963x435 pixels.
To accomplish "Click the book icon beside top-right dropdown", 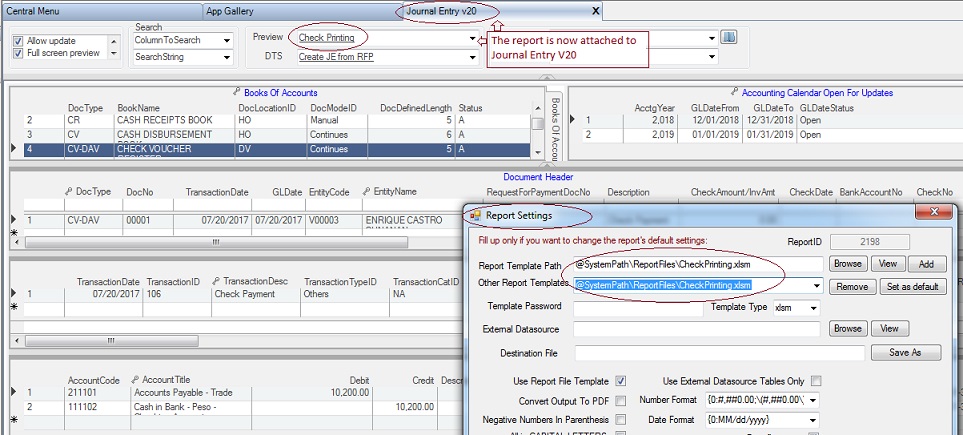I will tap(728, 37).
